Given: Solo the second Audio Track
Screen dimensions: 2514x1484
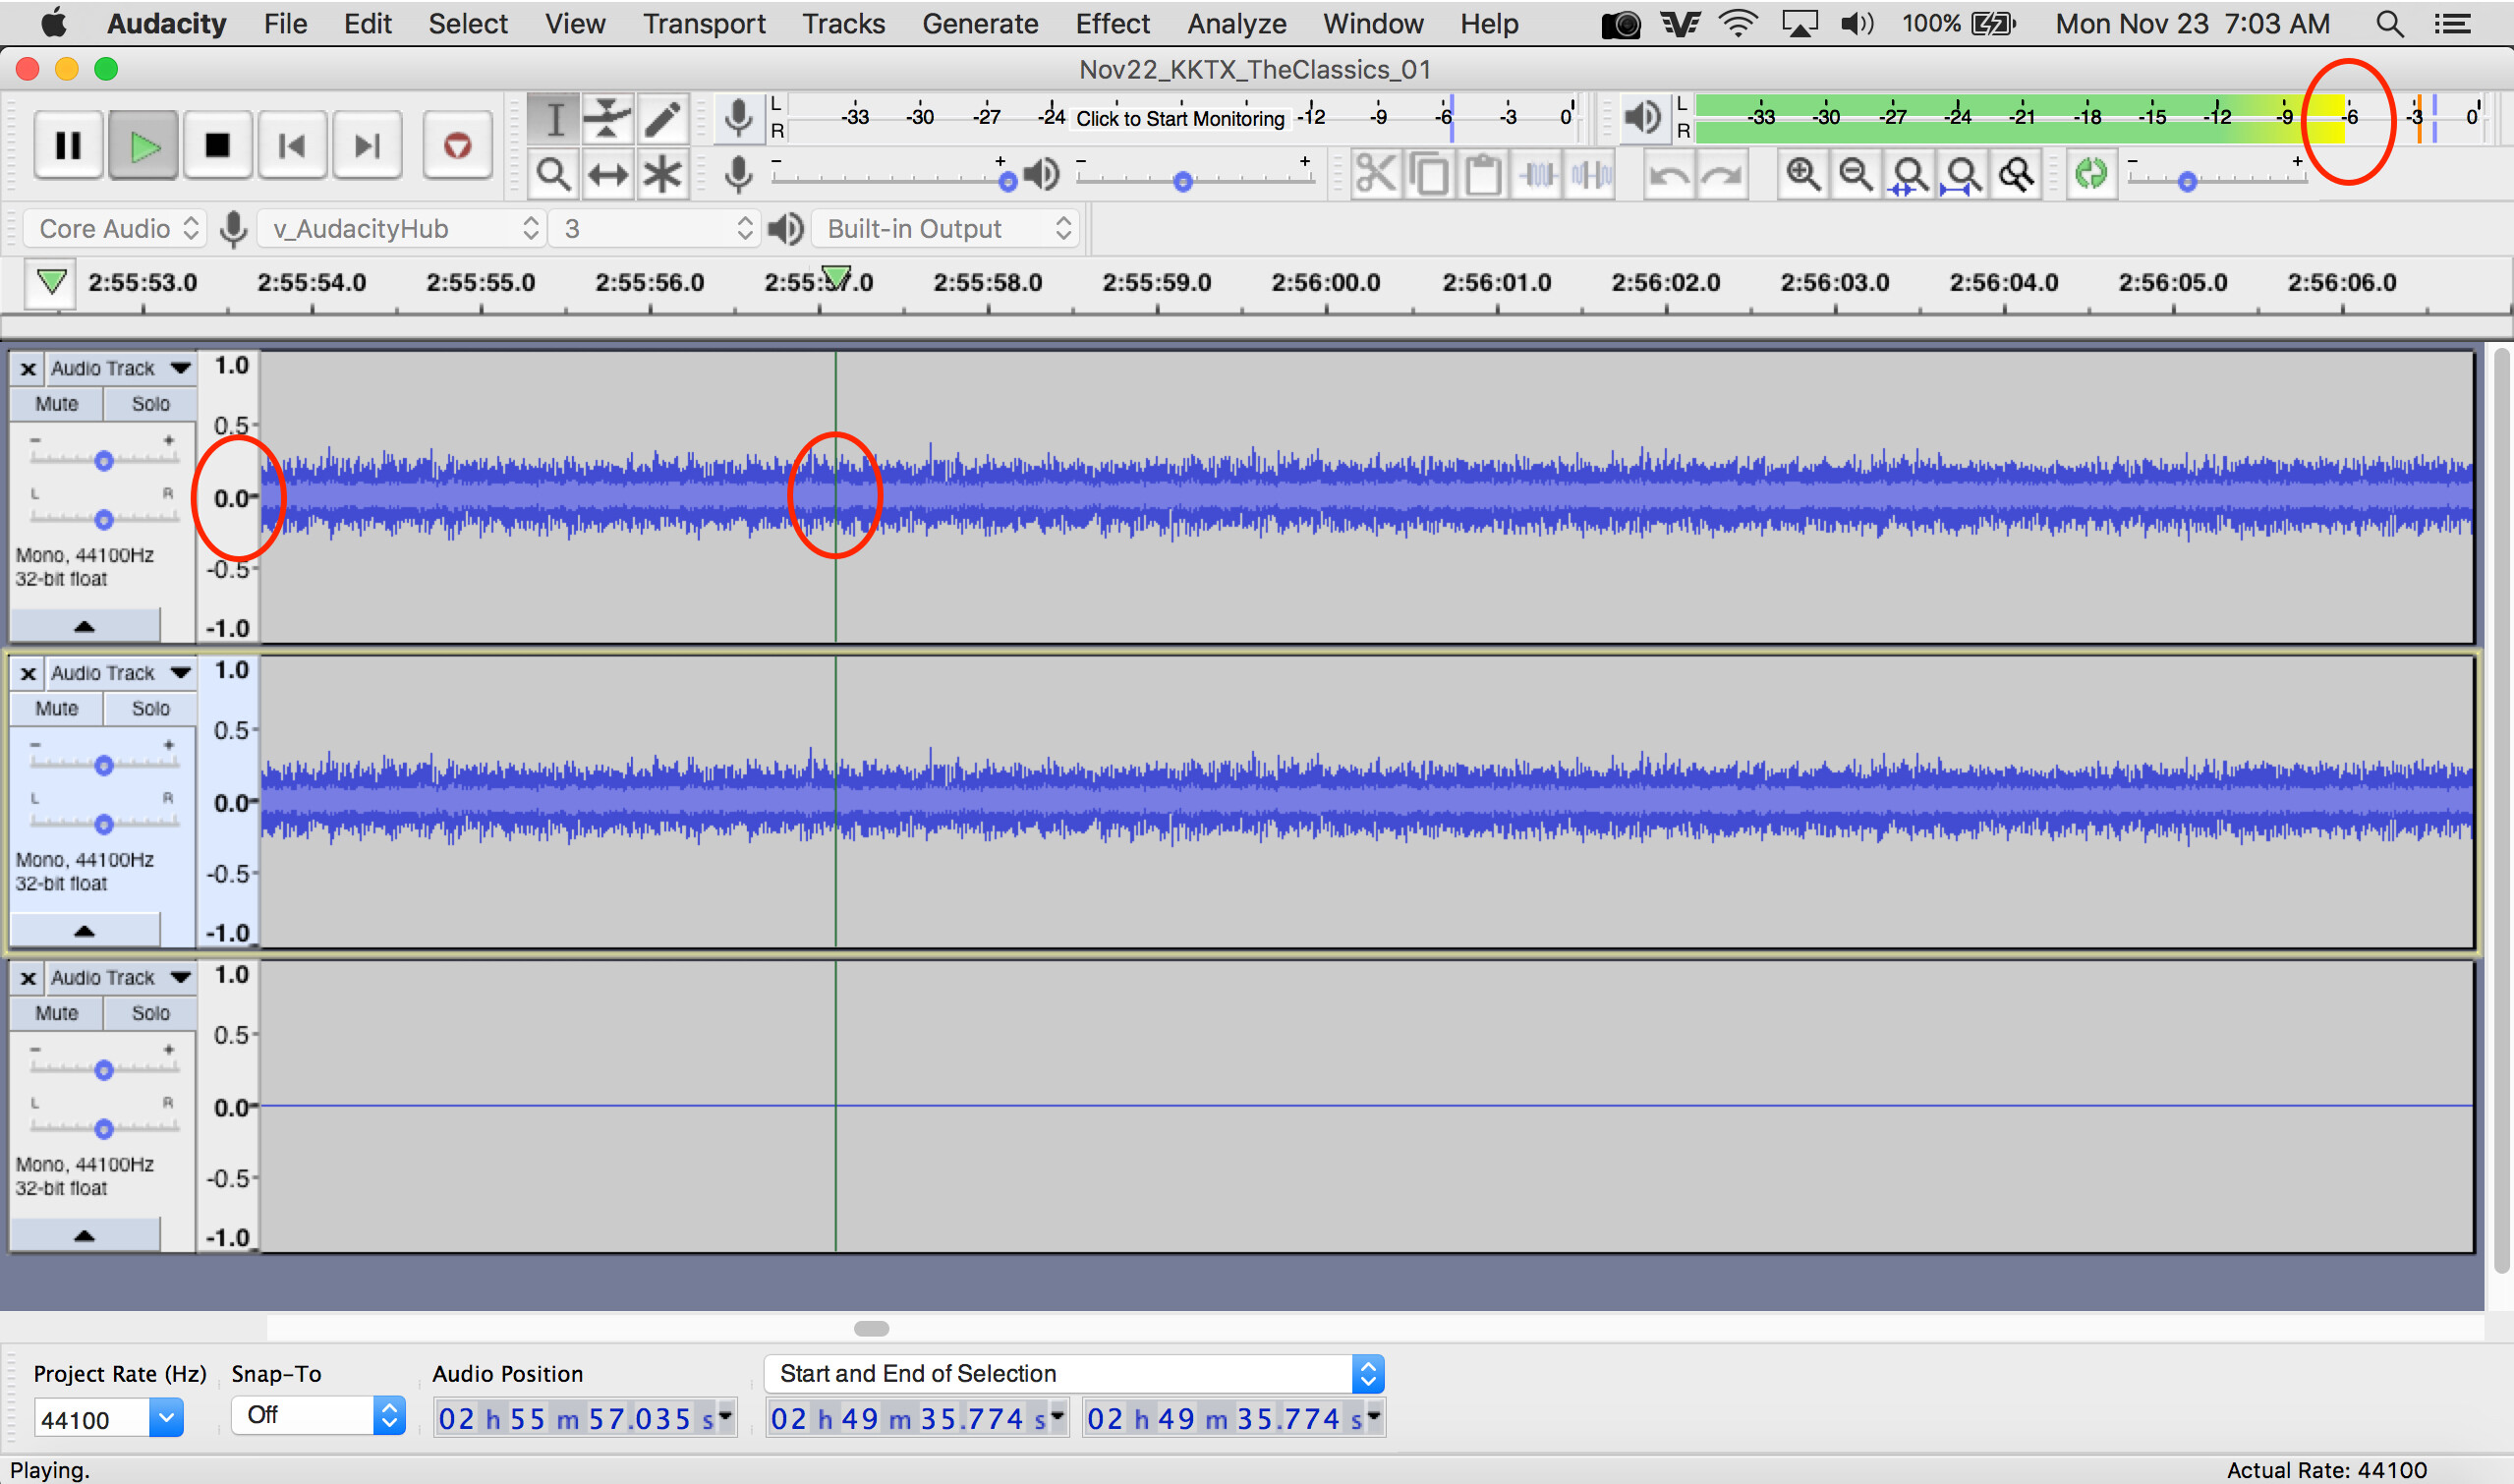Looking at the screenshot, I should [150, 709].
